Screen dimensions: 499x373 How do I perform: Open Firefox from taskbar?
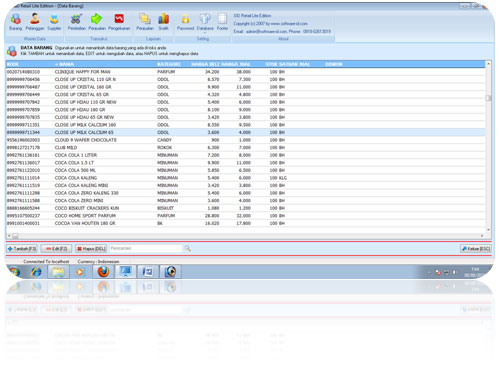[x=103, y=272]
